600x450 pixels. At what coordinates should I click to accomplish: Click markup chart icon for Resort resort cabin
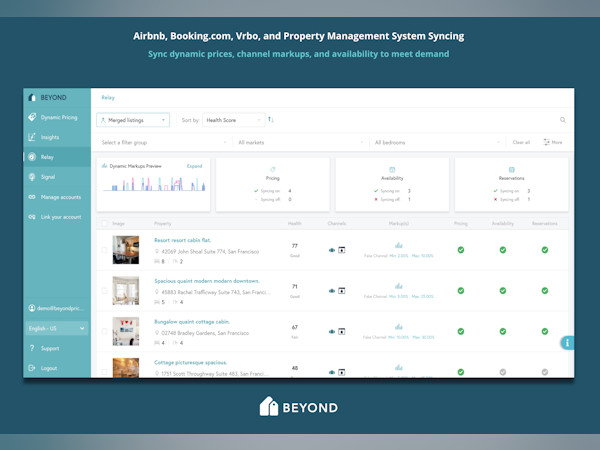399,245
